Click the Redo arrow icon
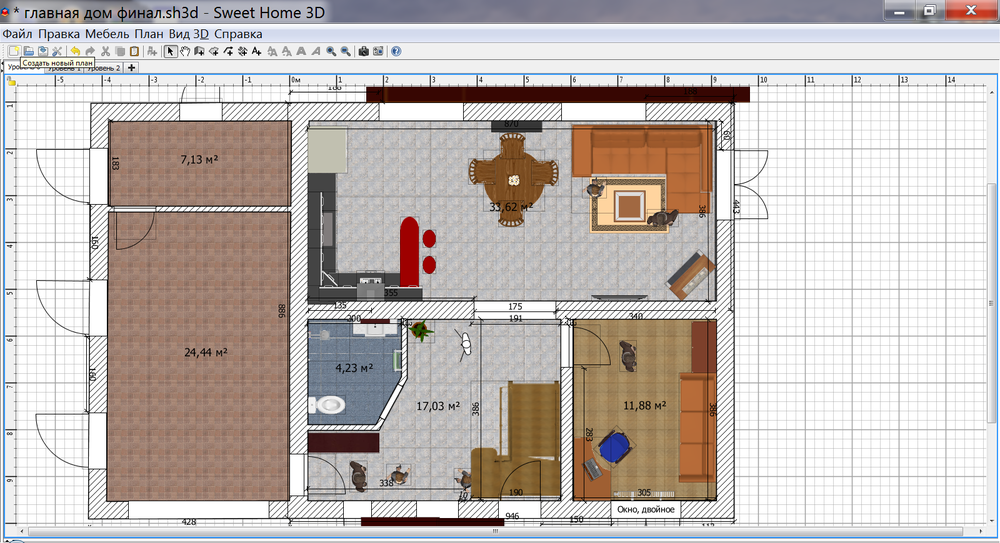This screenshot has width=1000, height=543. (90, 51)
